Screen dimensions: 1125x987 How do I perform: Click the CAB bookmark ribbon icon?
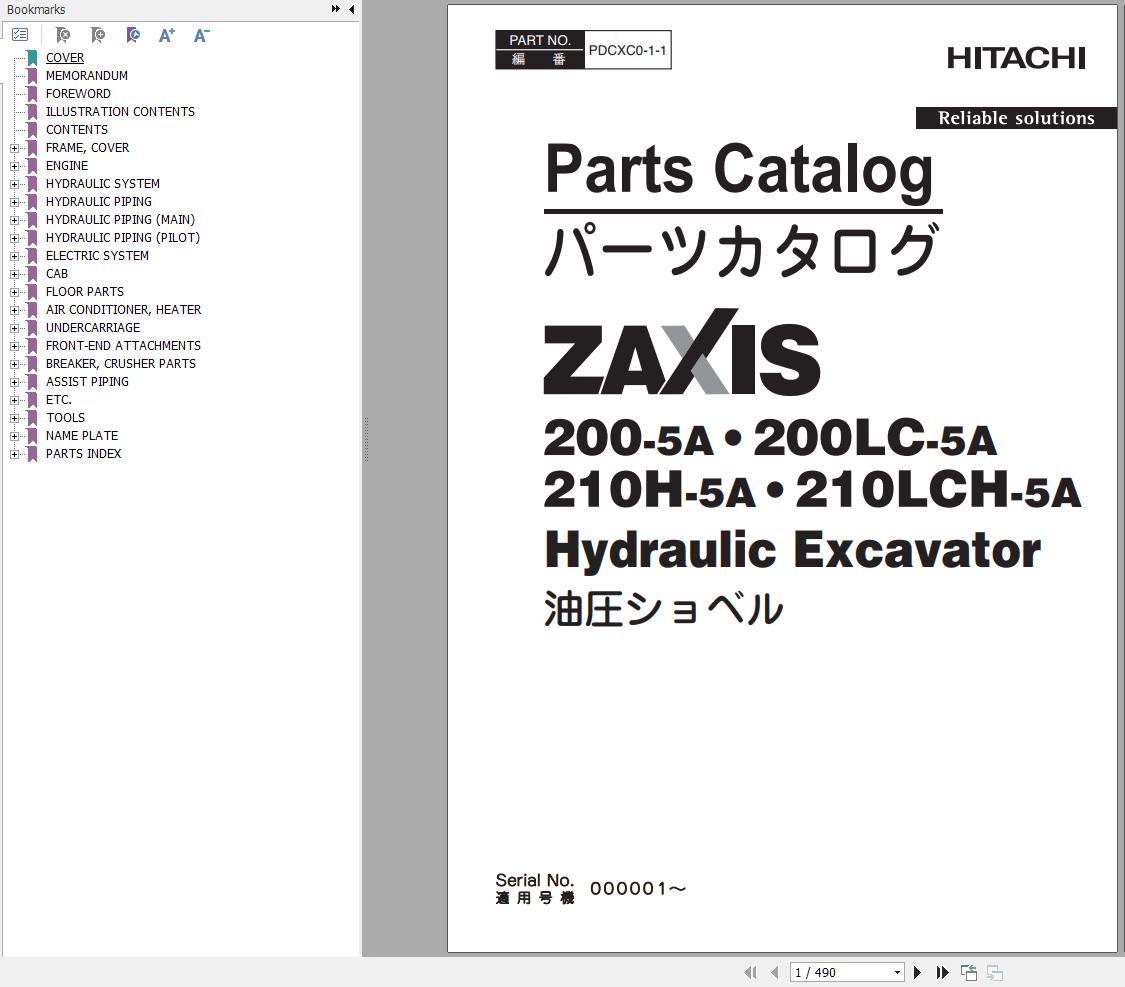(32, 273)
